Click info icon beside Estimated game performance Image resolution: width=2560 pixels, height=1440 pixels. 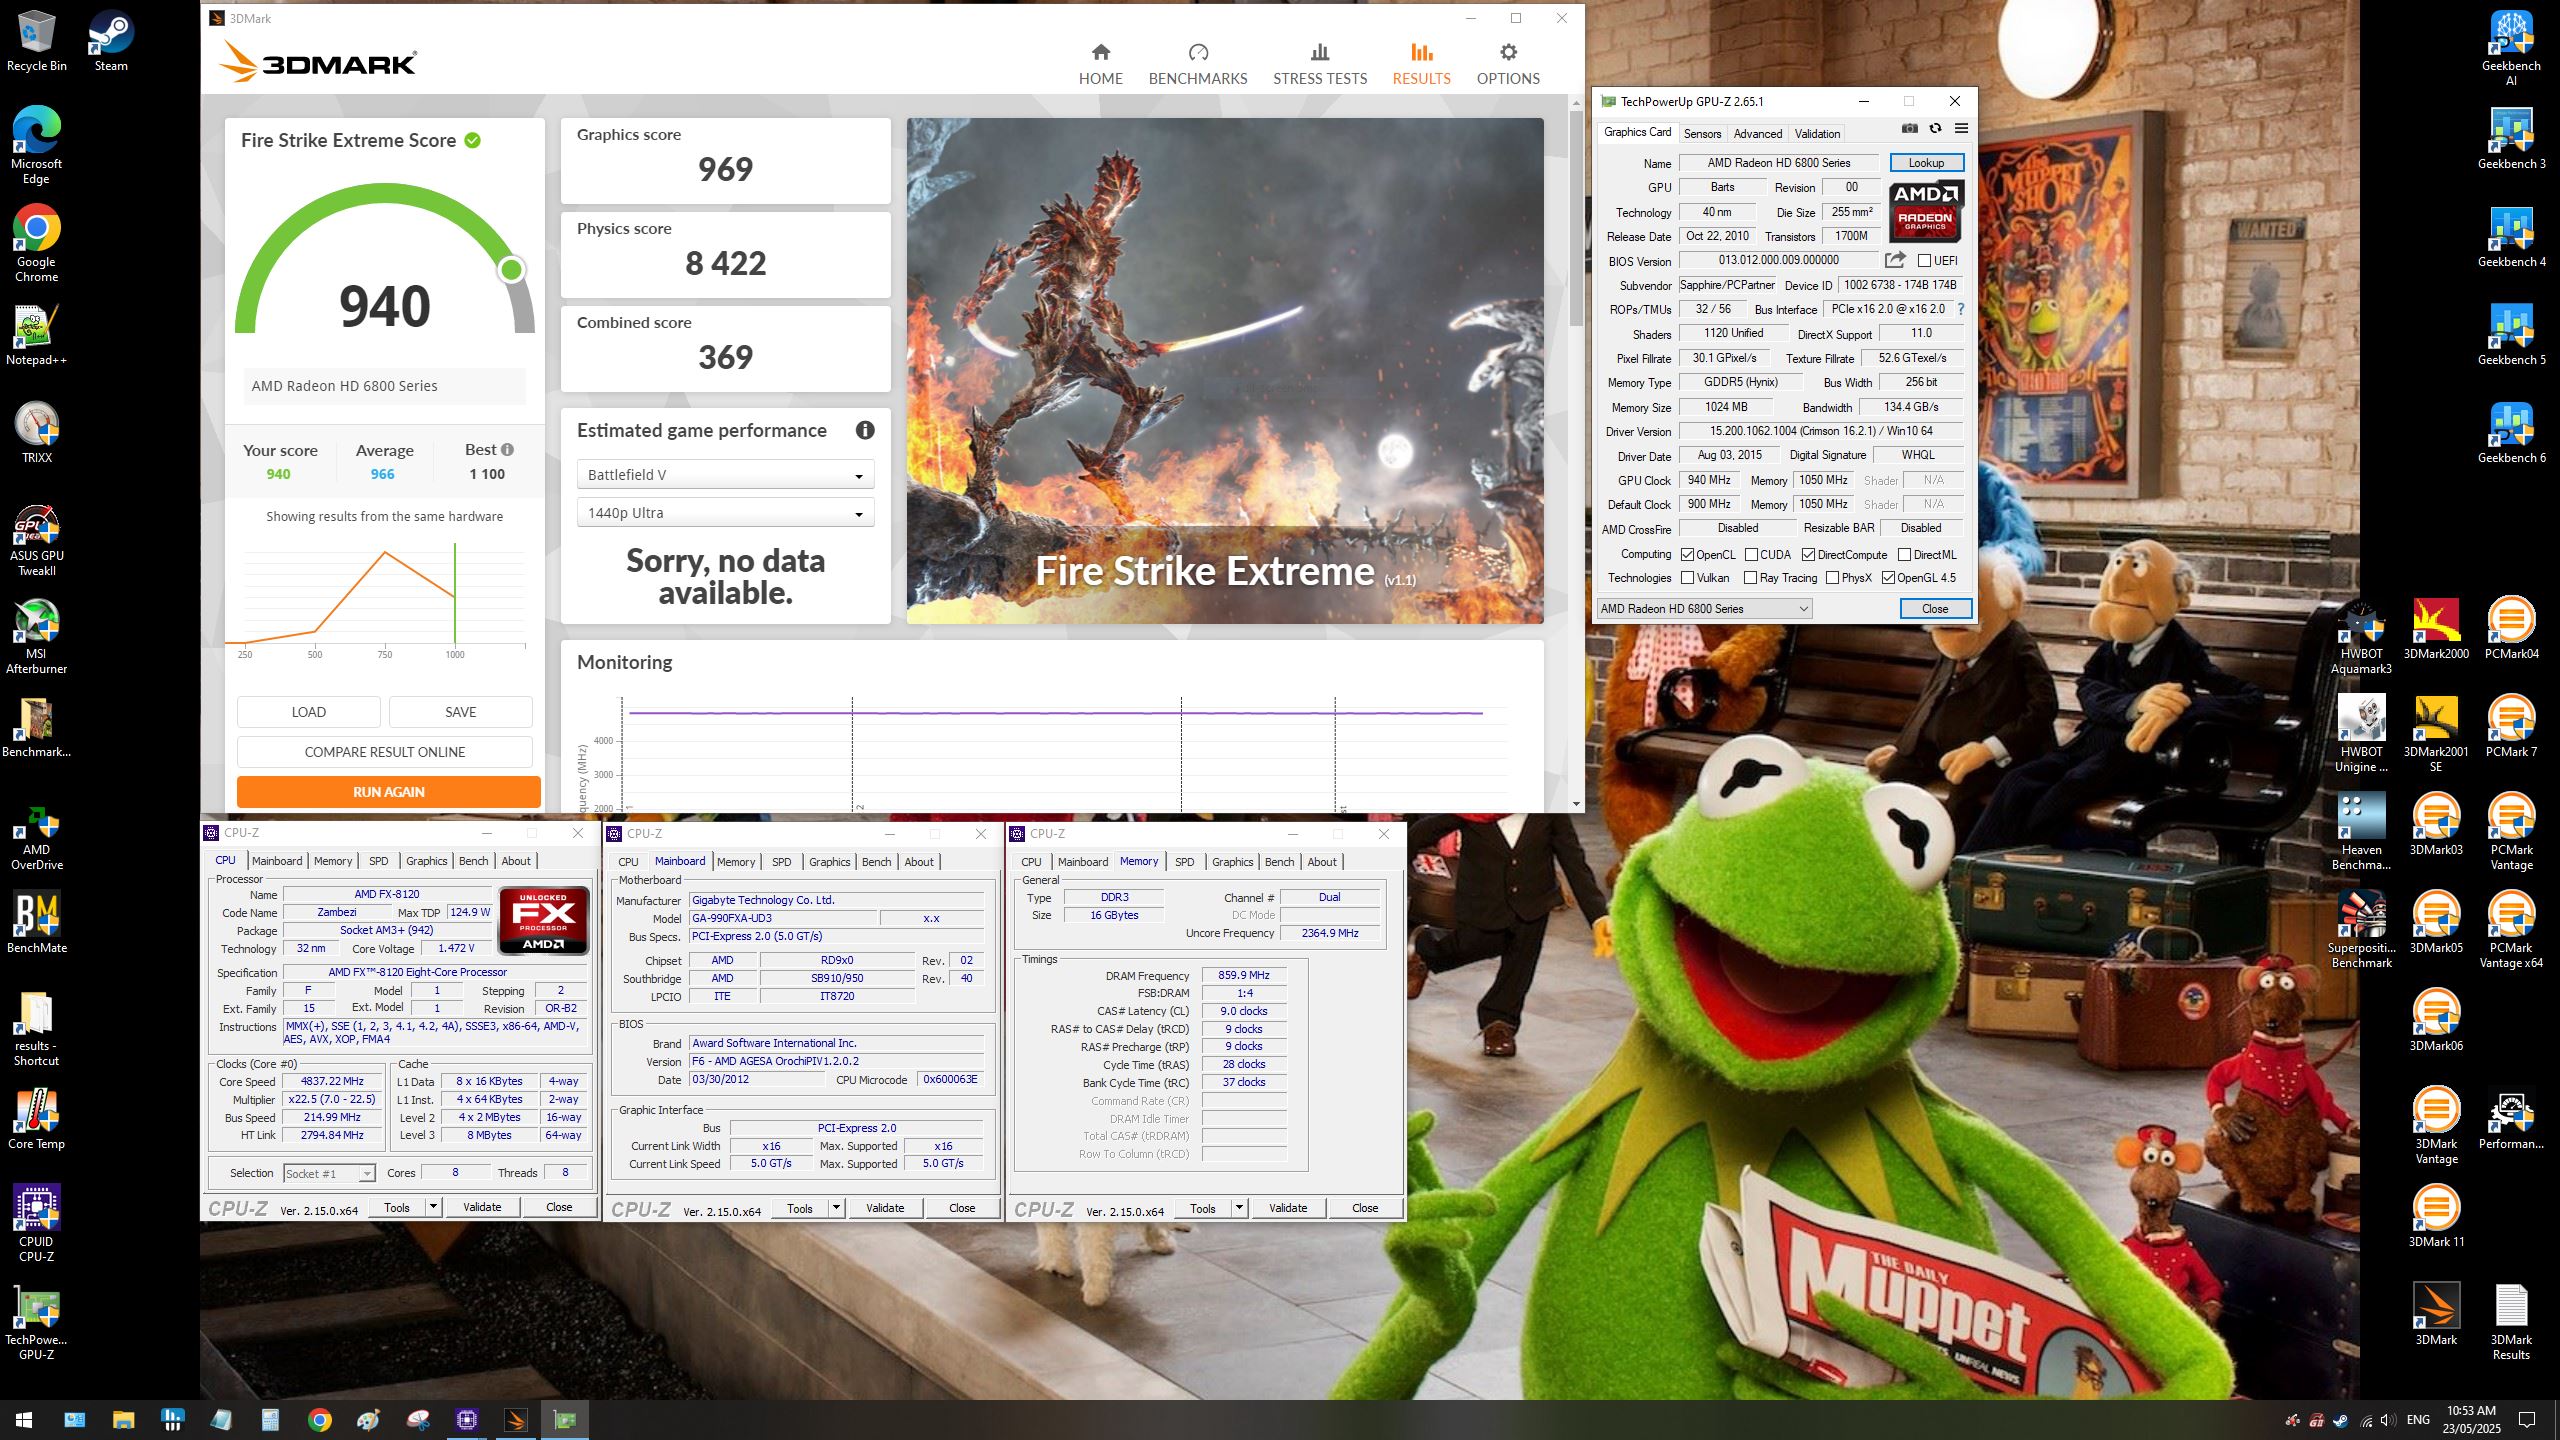pyautogui.click(x=865, y=430)
